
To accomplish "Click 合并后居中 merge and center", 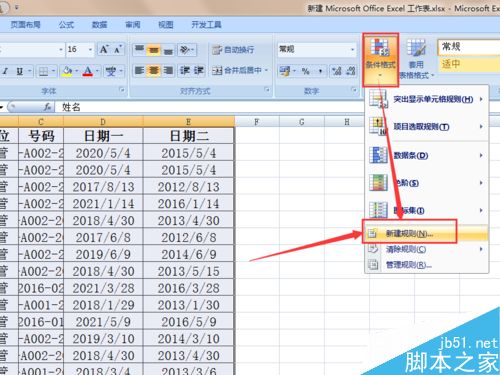I will click(x=237, y=70).
